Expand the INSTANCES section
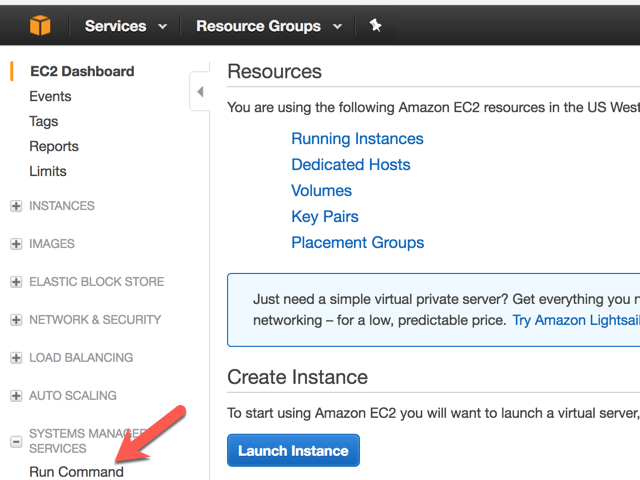 click(16, 206)
